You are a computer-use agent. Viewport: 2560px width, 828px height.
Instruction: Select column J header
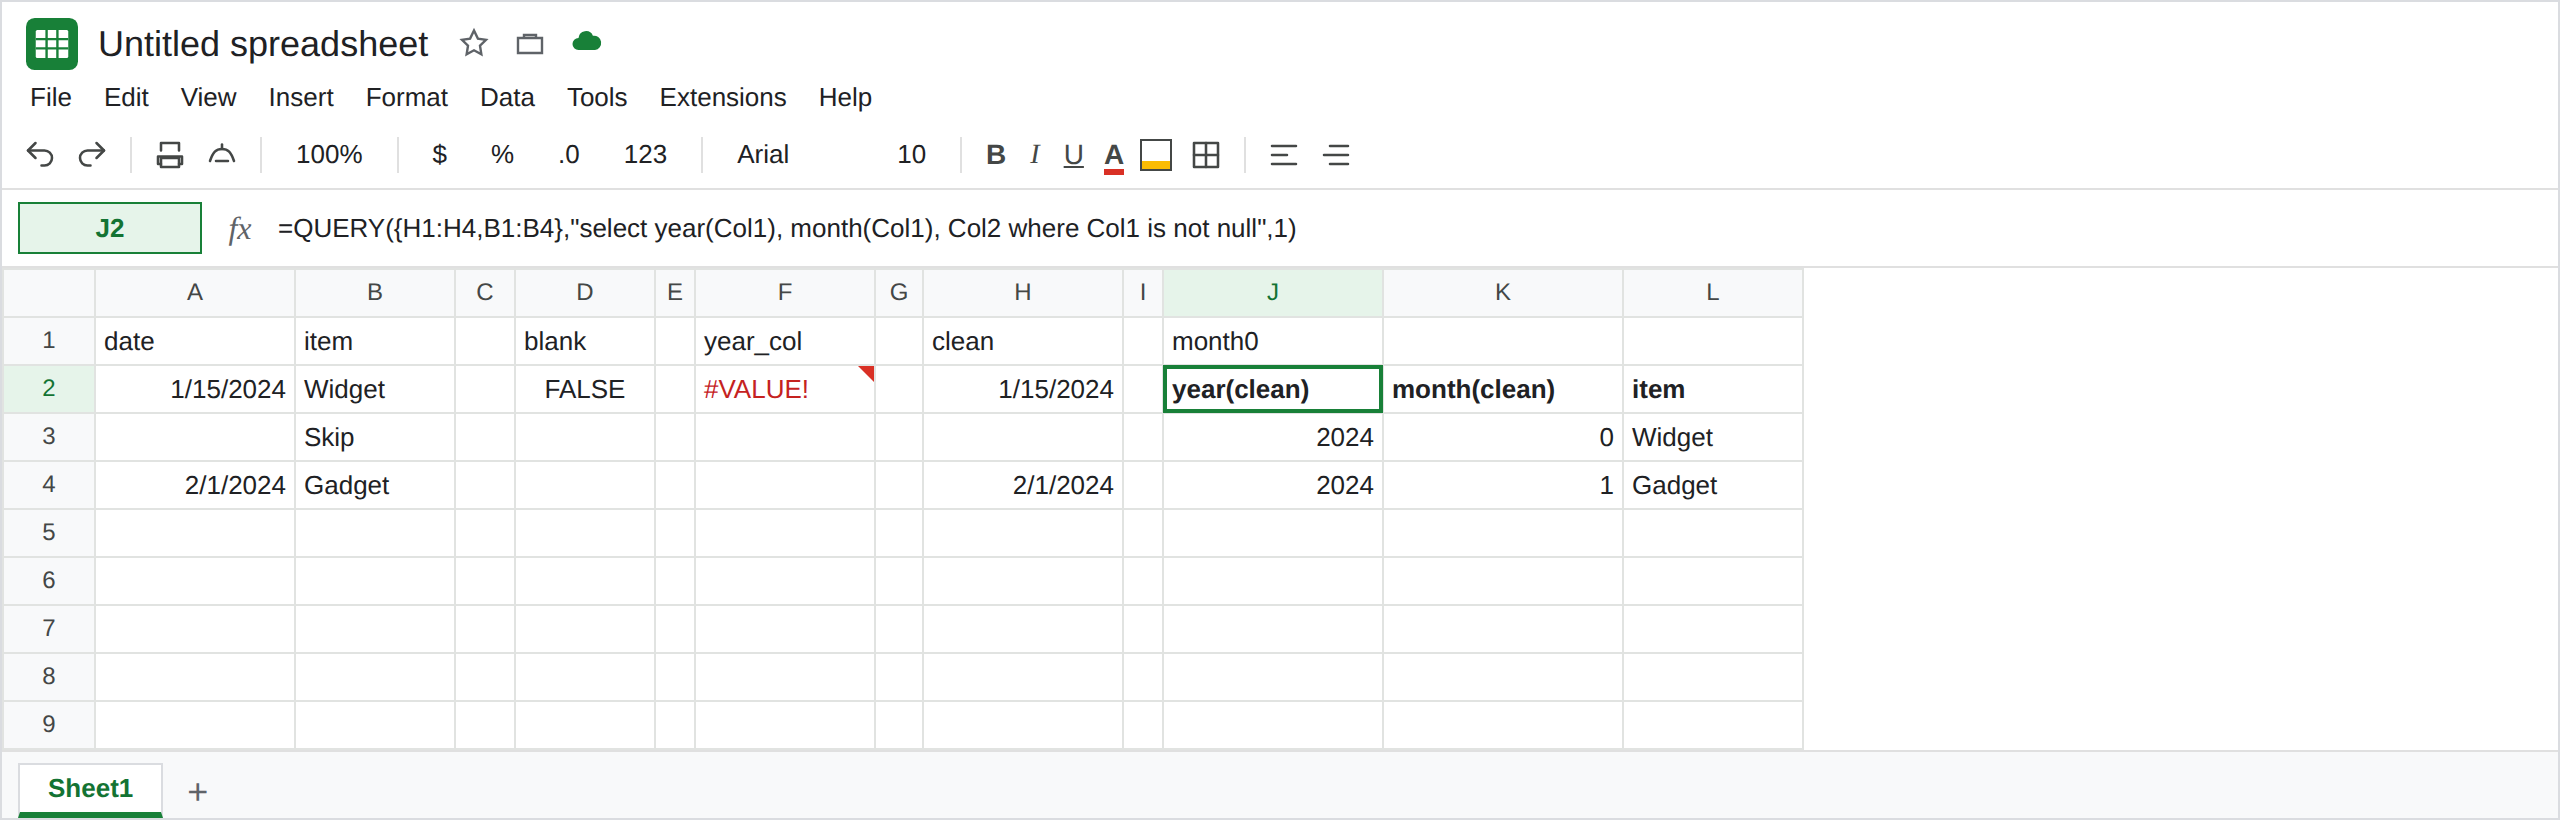pyautogui.click(x=1273, y=292)
